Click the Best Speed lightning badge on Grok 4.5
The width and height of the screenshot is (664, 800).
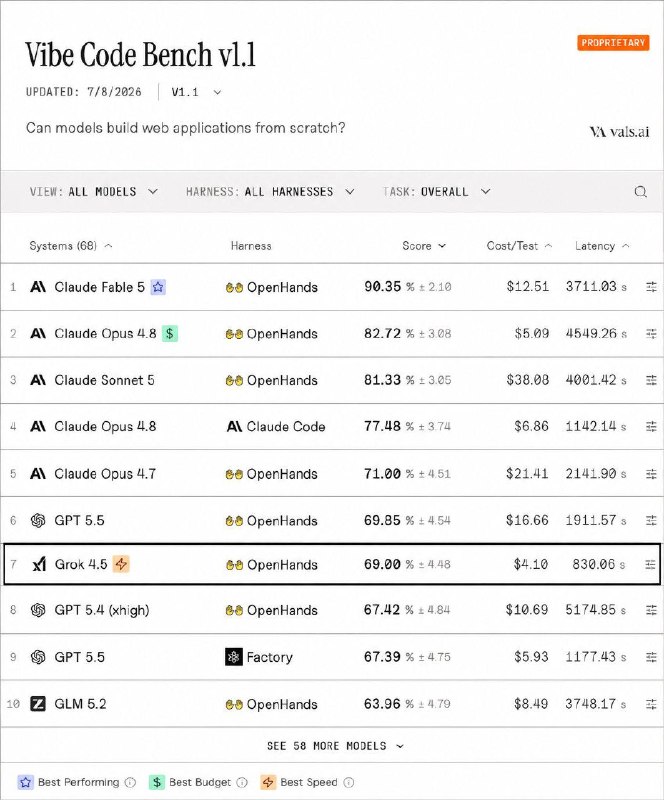click(x=121, y=564)
